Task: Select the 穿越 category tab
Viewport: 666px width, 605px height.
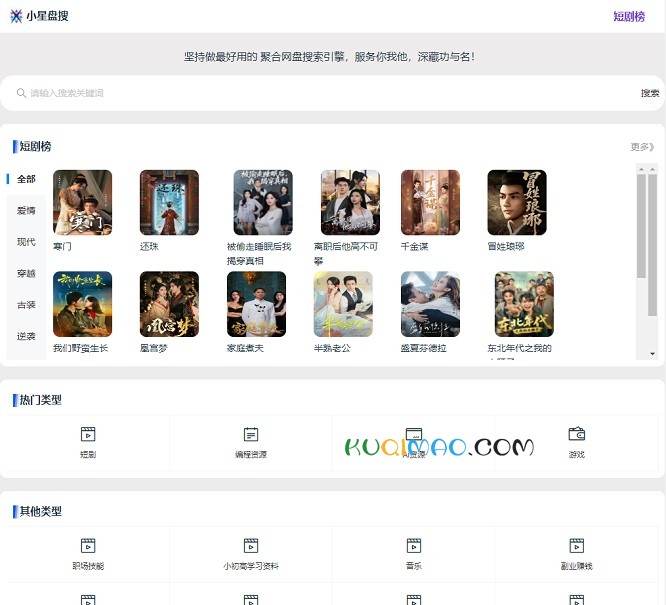Action: (x=26, y=273)
